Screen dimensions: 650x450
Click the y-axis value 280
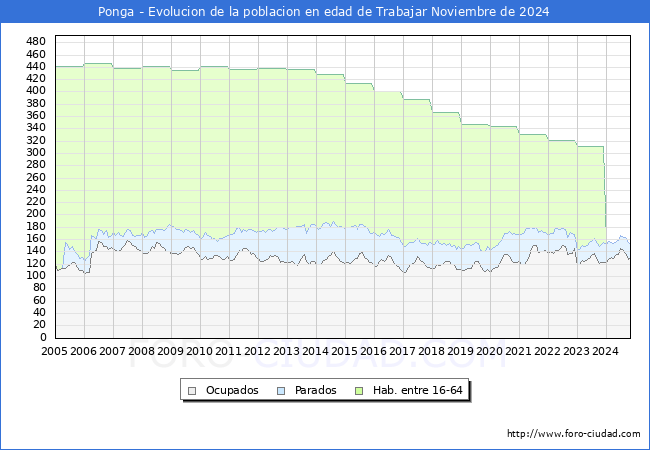point(36,164)
